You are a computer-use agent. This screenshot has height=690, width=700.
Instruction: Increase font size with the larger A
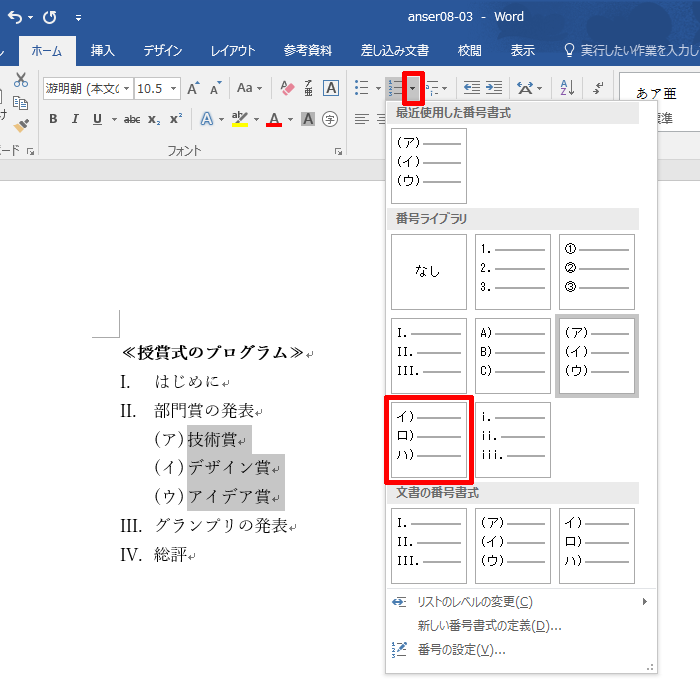click(x=193, y=88)
